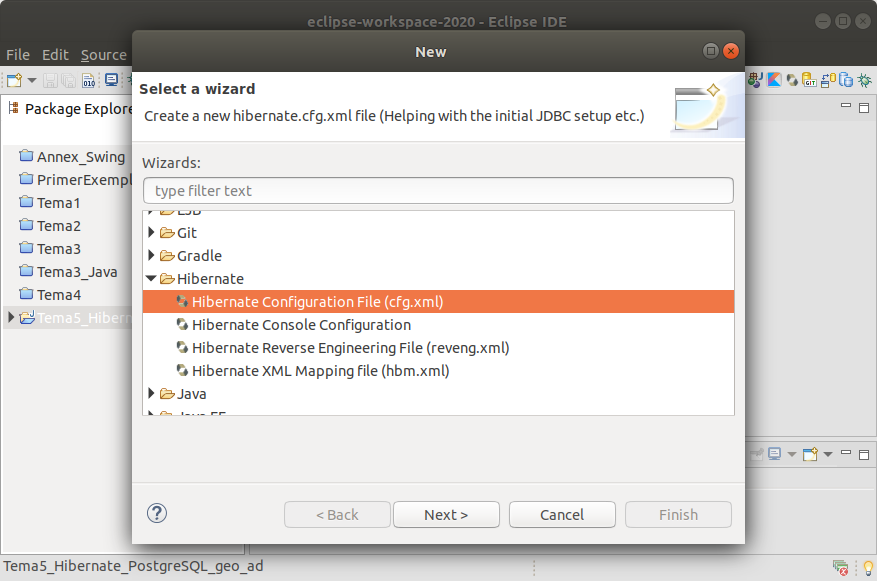
Task: Open the Edit menu
Action: 55,55
